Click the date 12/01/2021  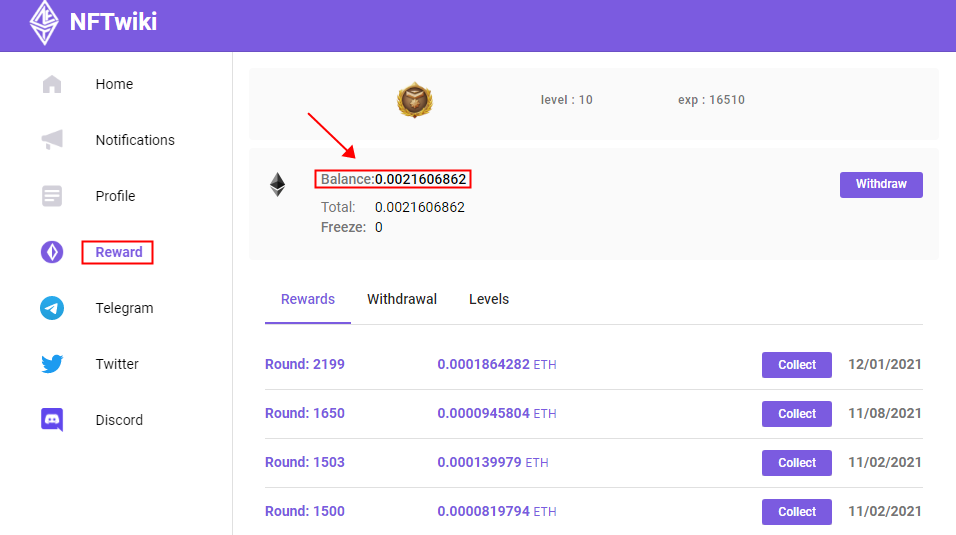click(885, 364)
